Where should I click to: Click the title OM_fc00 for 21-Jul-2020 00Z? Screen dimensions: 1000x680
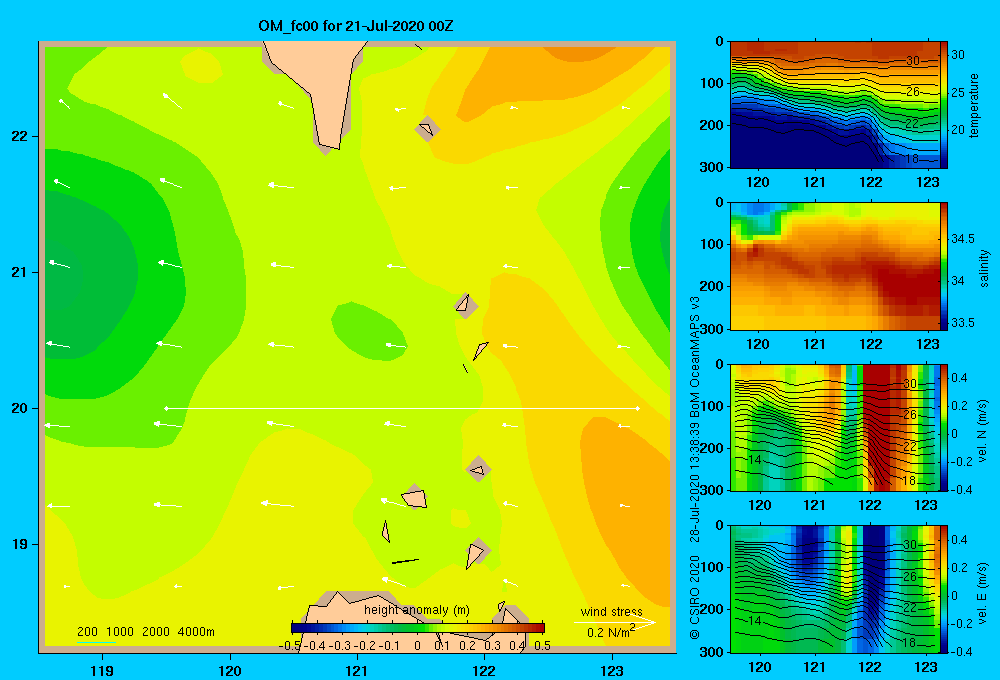(x=356, y=26)
